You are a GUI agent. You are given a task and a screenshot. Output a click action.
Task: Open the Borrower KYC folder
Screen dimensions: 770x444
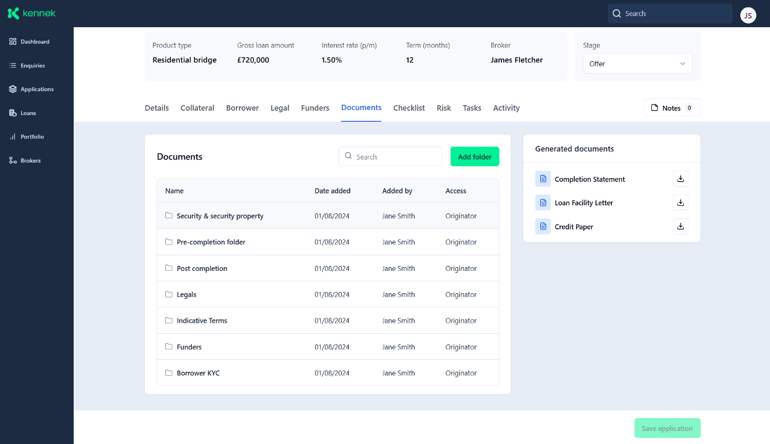[x=198, y=373]
